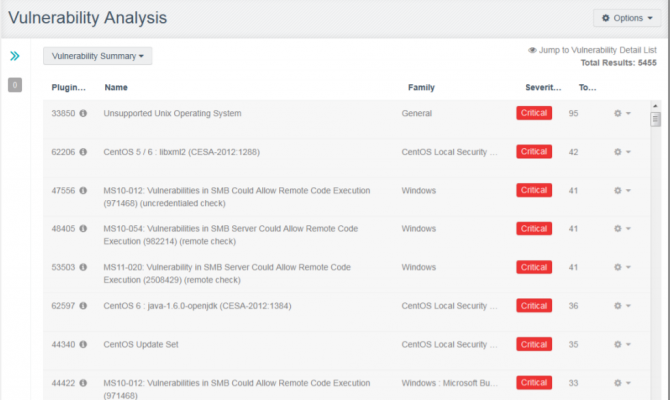Image resolution: width=670 pixels, height=400 pixels.
Task: Sort by the Name column header
Action: 116,88
